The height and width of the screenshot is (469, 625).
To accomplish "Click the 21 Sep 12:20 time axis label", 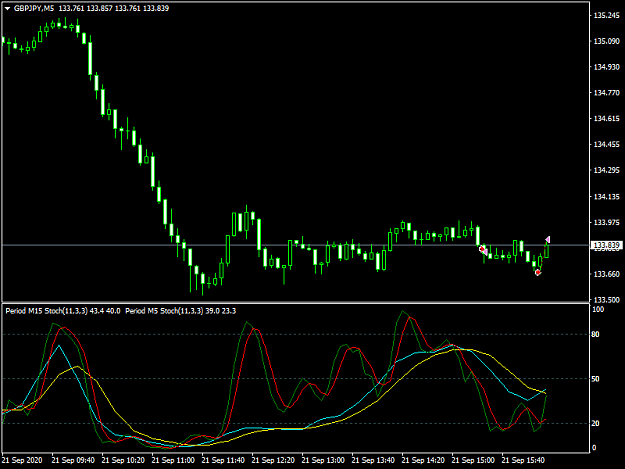I will pos(273,460).
